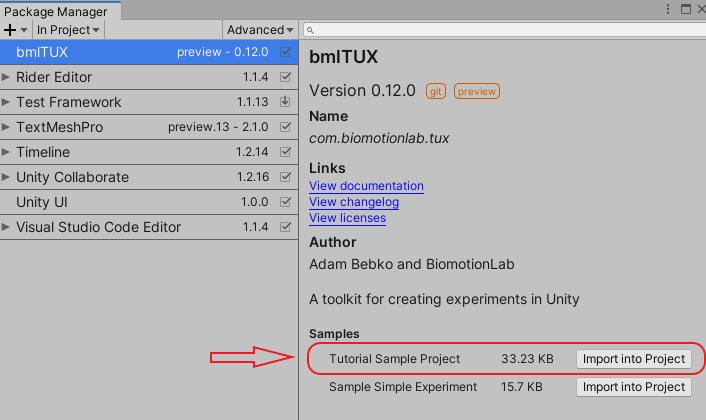
Task: Click author Adam Bebko and BiomotionLab
Action: 412,264
